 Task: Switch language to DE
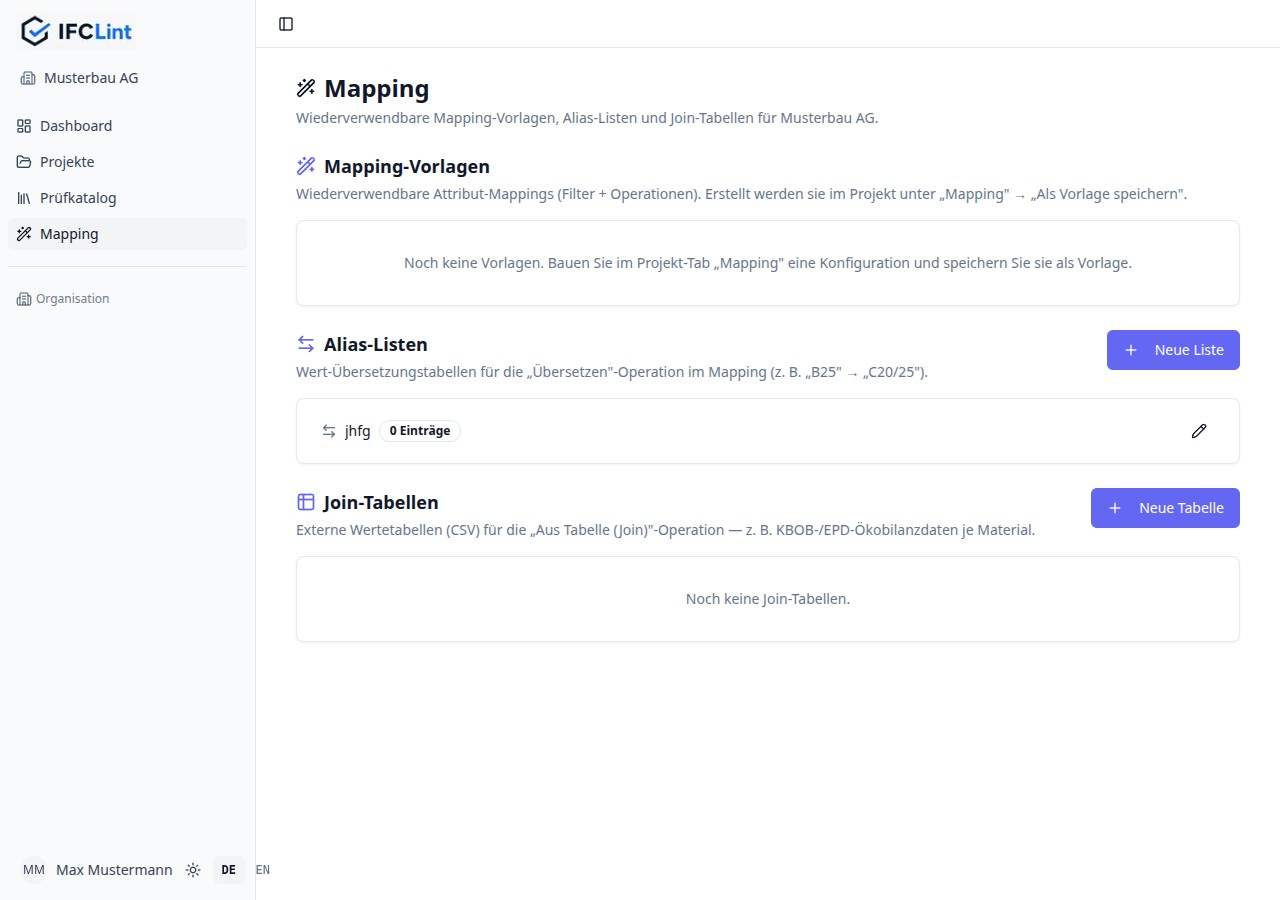[x=228, y=870]
